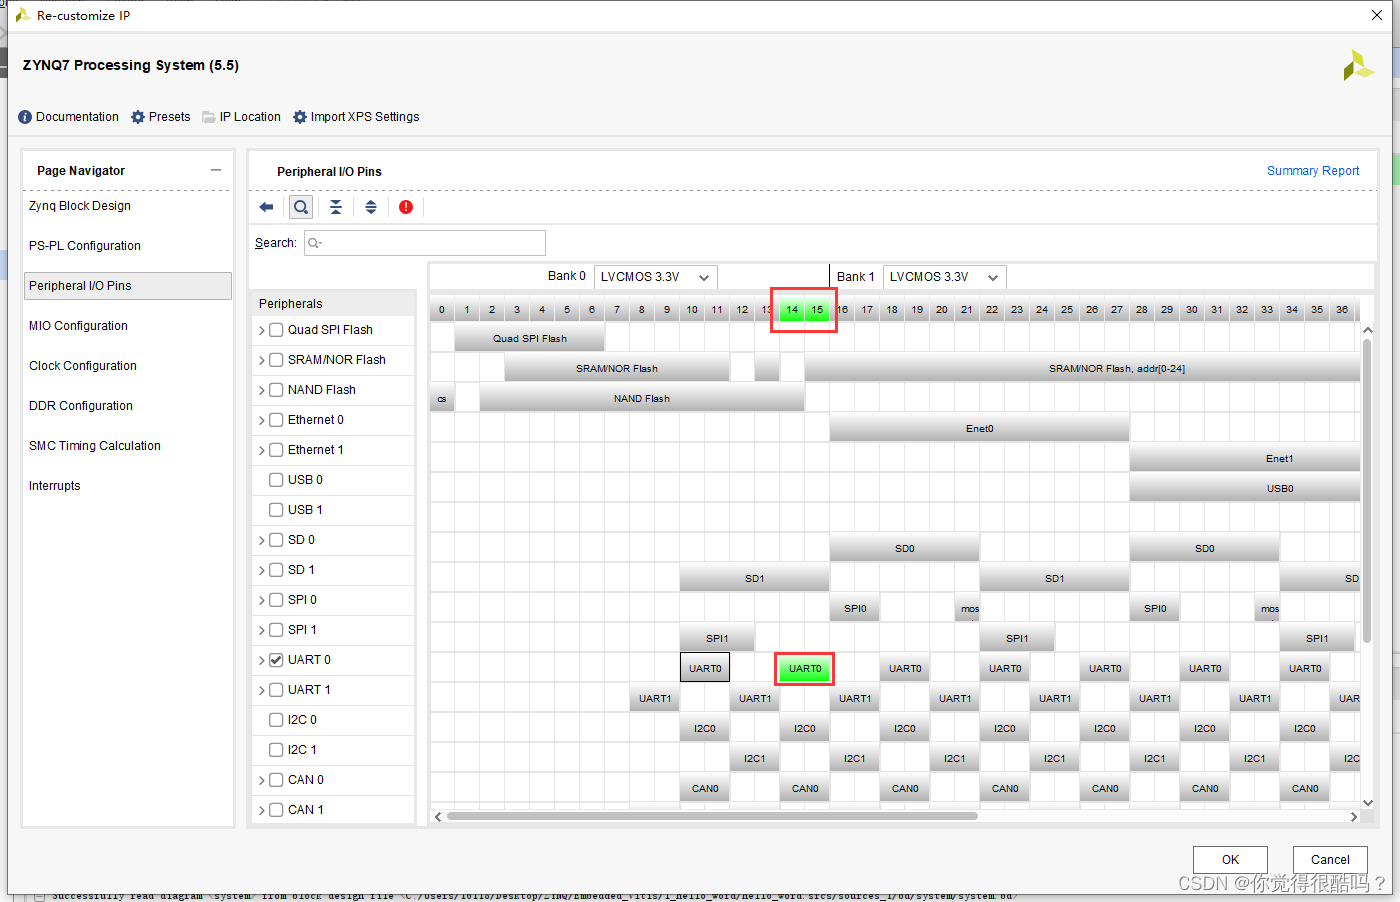
Task: Click the back arrow toolbar icon
Action: [266, 207]
